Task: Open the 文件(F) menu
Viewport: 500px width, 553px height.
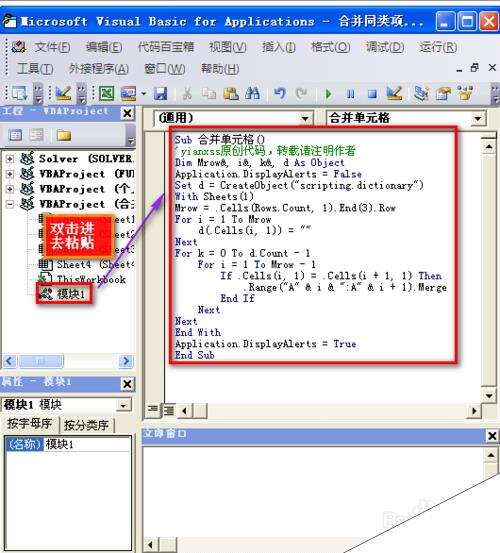Action: [52, 47]
